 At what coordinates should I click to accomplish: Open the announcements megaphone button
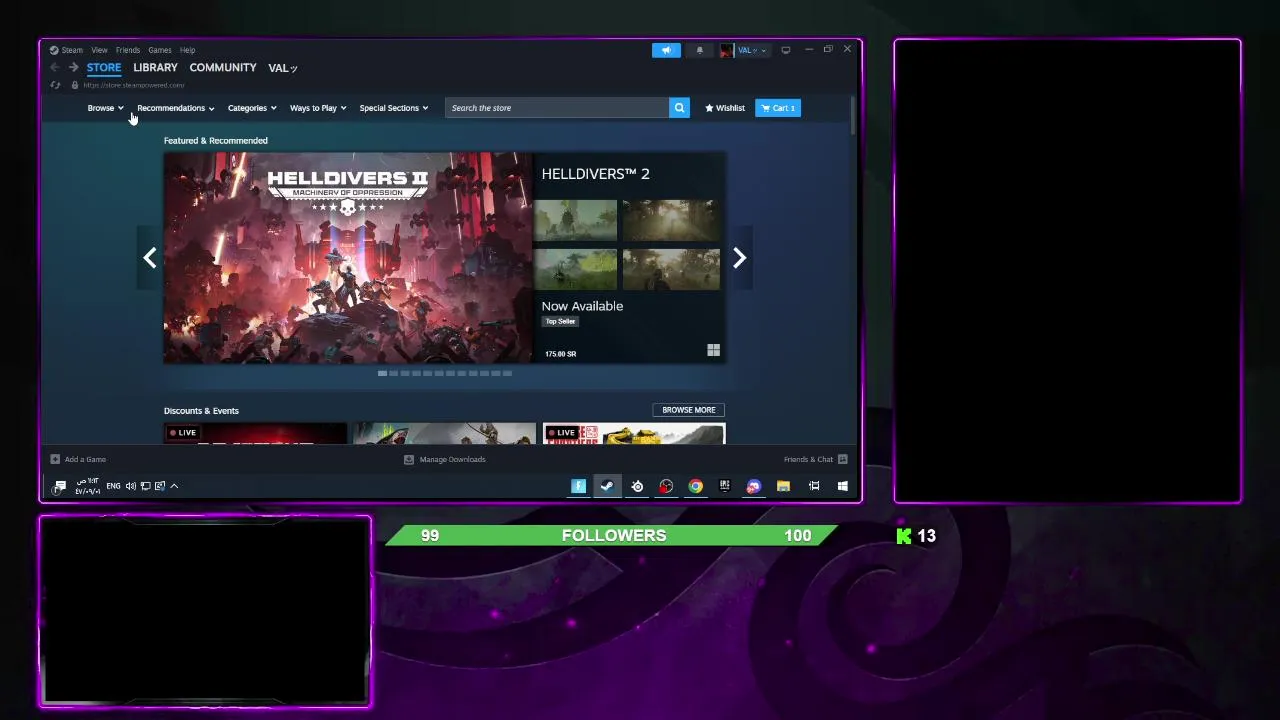coord(666,50)
